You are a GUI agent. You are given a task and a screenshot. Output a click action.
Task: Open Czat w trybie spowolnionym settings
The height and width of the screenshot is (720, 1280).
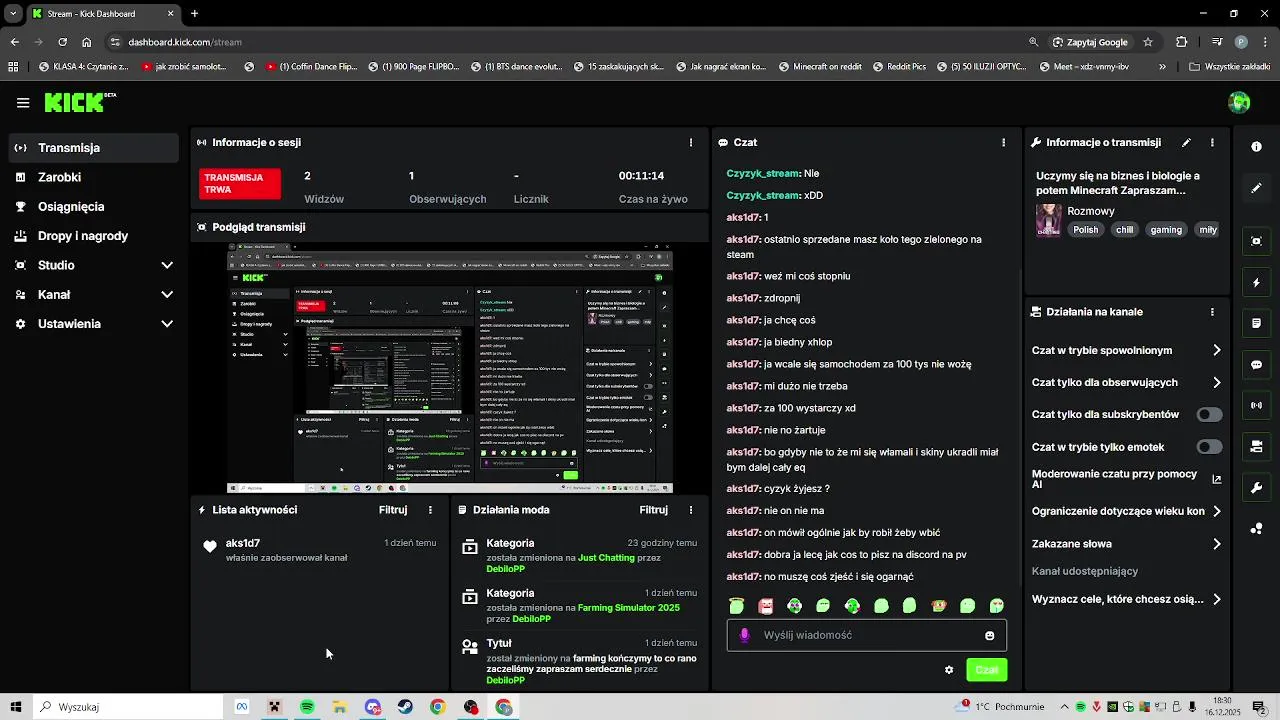(x=1126, y=350)
